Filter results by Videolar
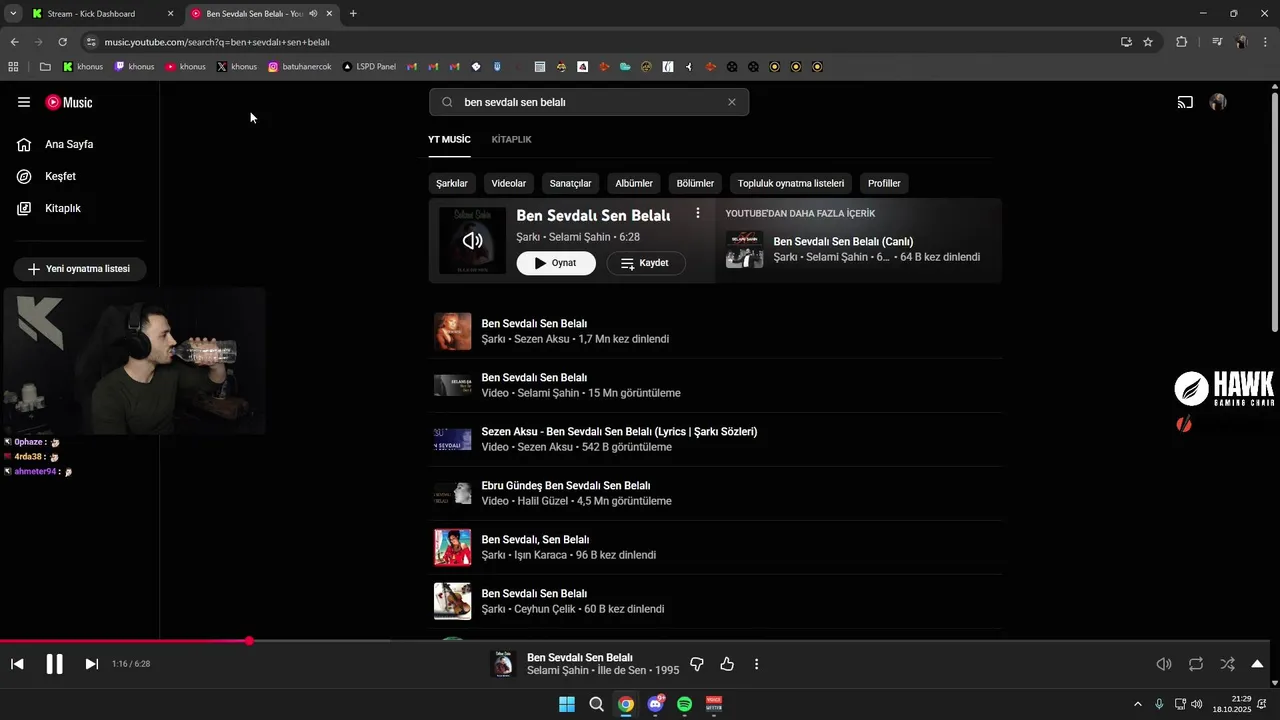The width and height of the screenshot is (1280, 720). click(x=509, y=183)
